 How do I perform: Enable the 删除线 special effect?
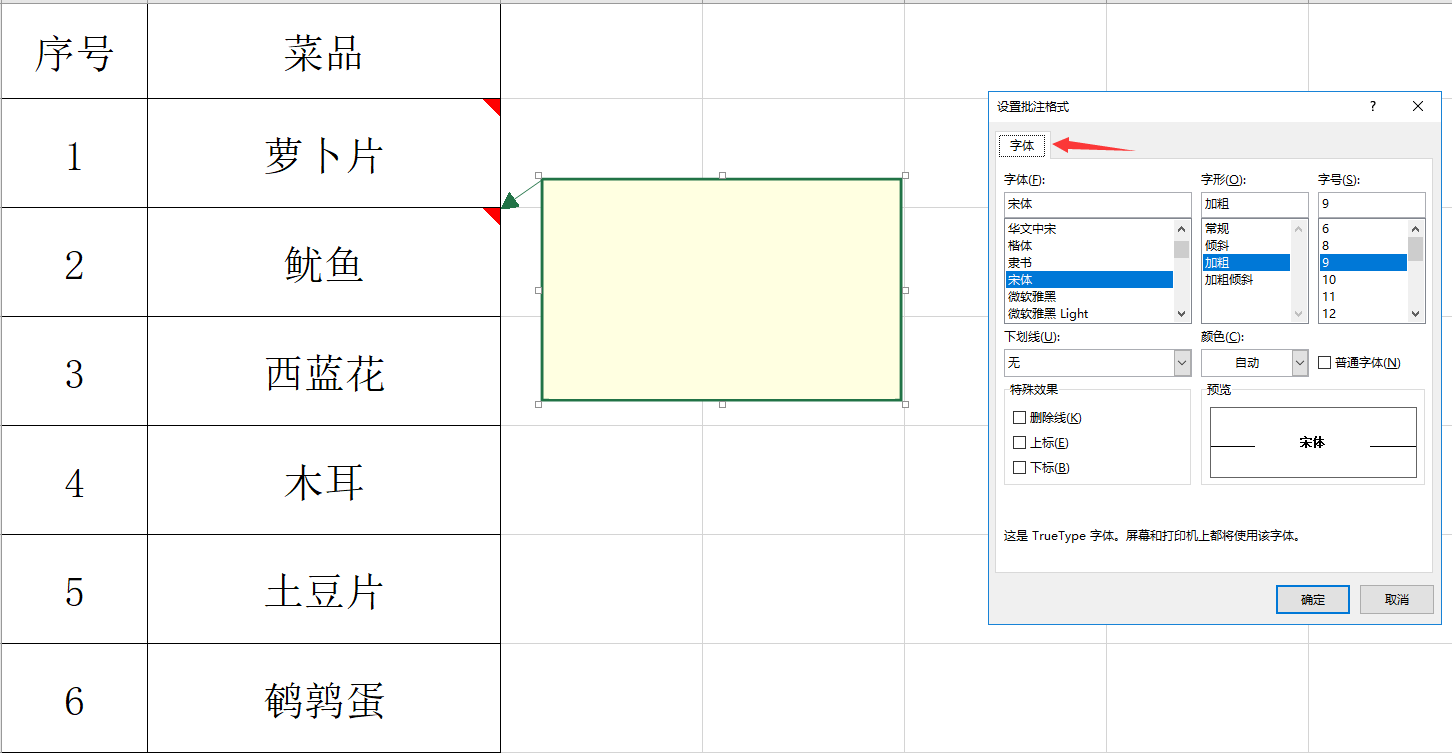[x=1019, y=417]
